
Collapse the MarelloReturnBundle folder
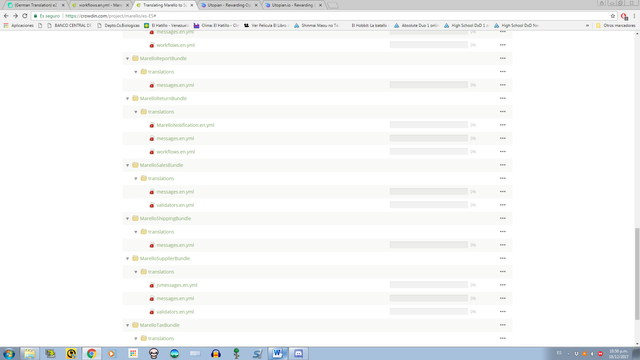[x=127, y=98]
